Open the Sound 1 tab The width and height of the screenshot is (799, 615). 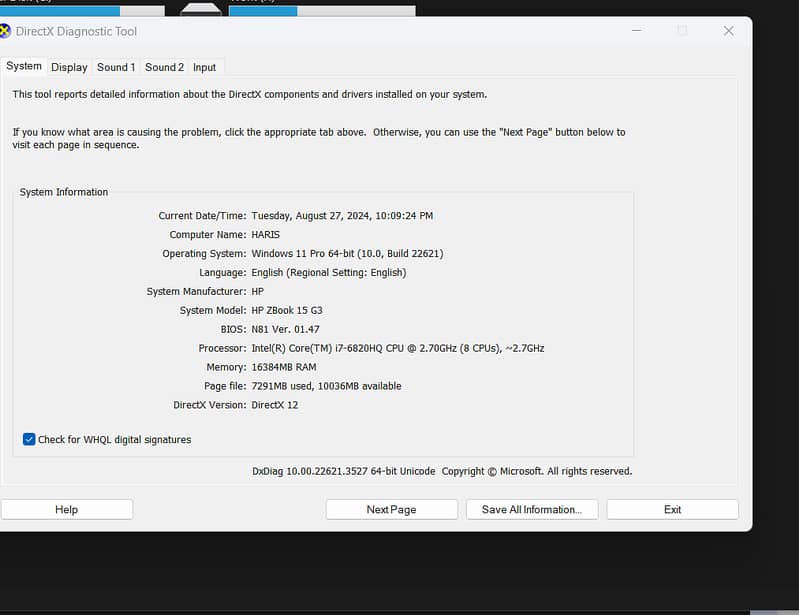[x=116, y=67]
